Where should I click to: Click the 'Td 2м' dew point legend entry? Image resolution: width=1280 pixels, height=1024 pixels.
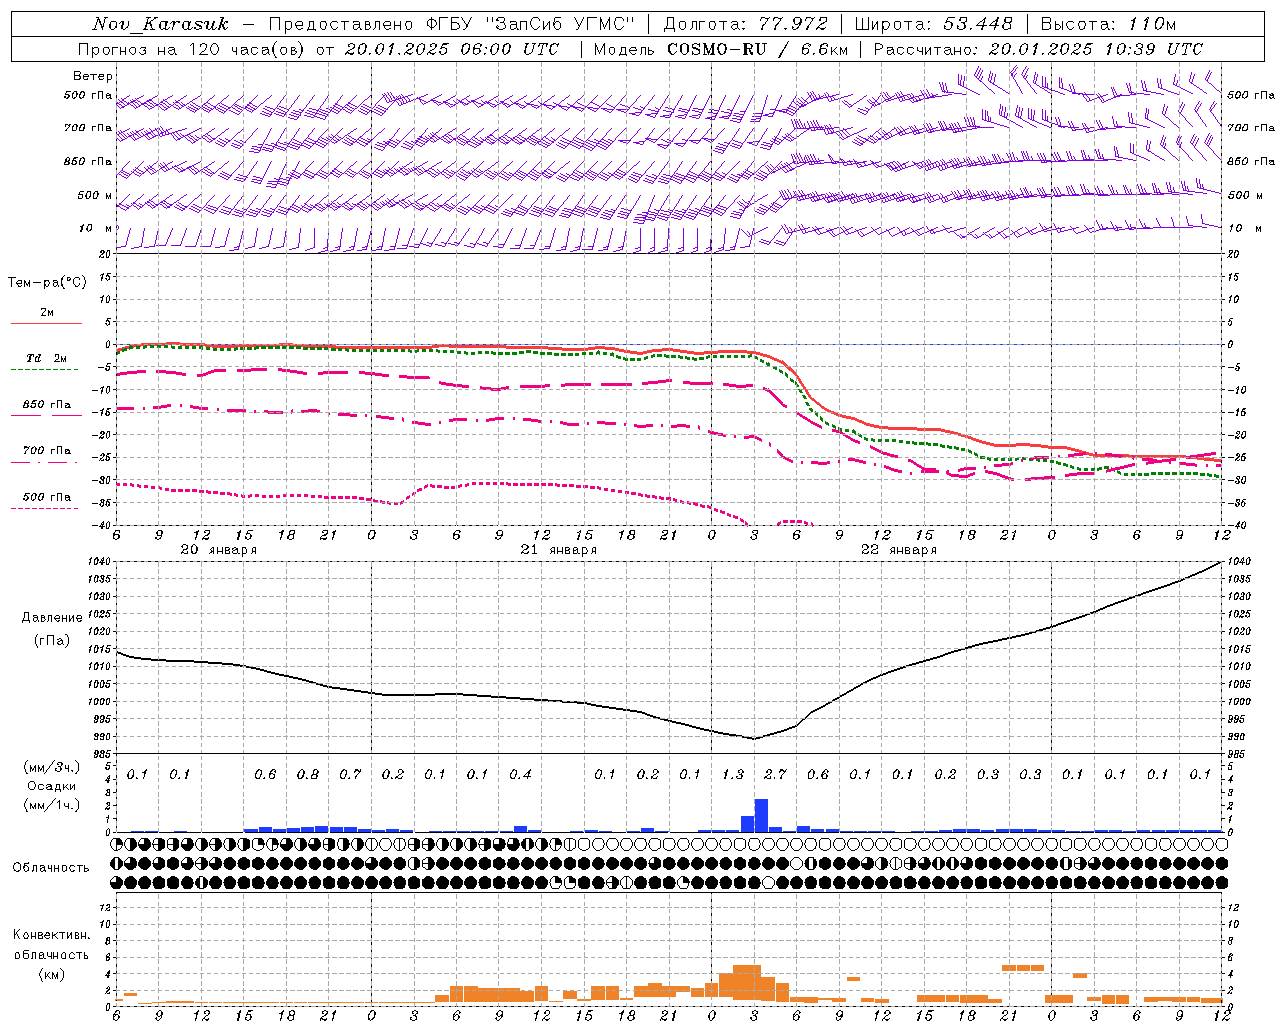tap(46, 358)
